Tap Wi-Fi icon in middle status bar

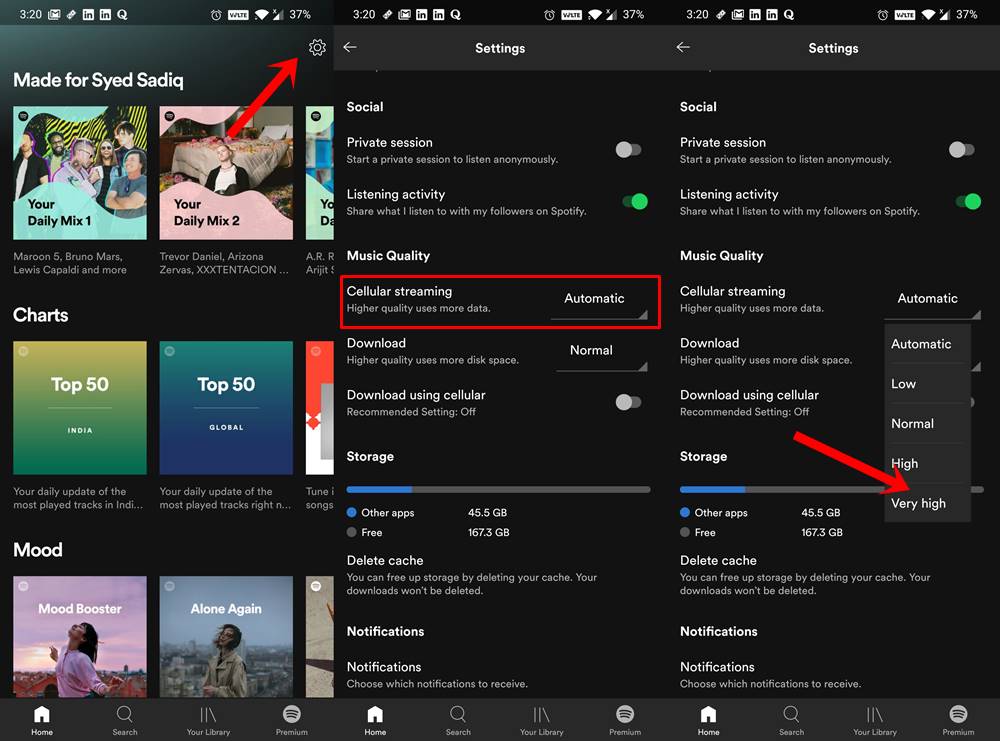click(594, 14)
